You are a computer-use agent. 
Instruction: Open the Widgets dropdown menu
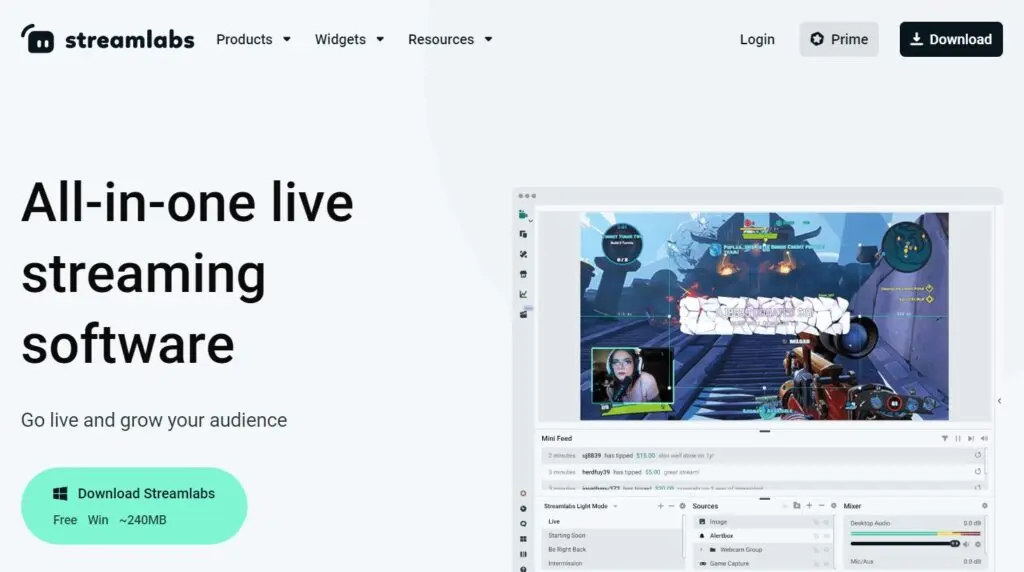349,39
